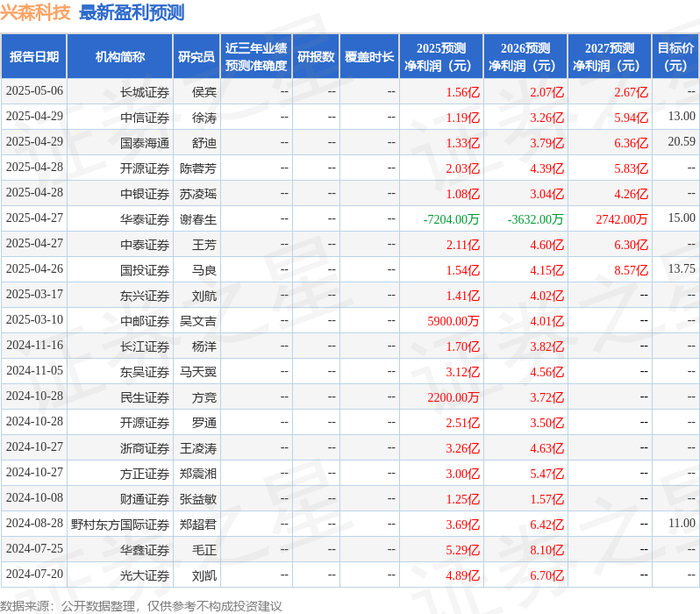The image size is (700, 614).
Task: Select the 机构简称 column header
Action: click(x=120, y=56)
